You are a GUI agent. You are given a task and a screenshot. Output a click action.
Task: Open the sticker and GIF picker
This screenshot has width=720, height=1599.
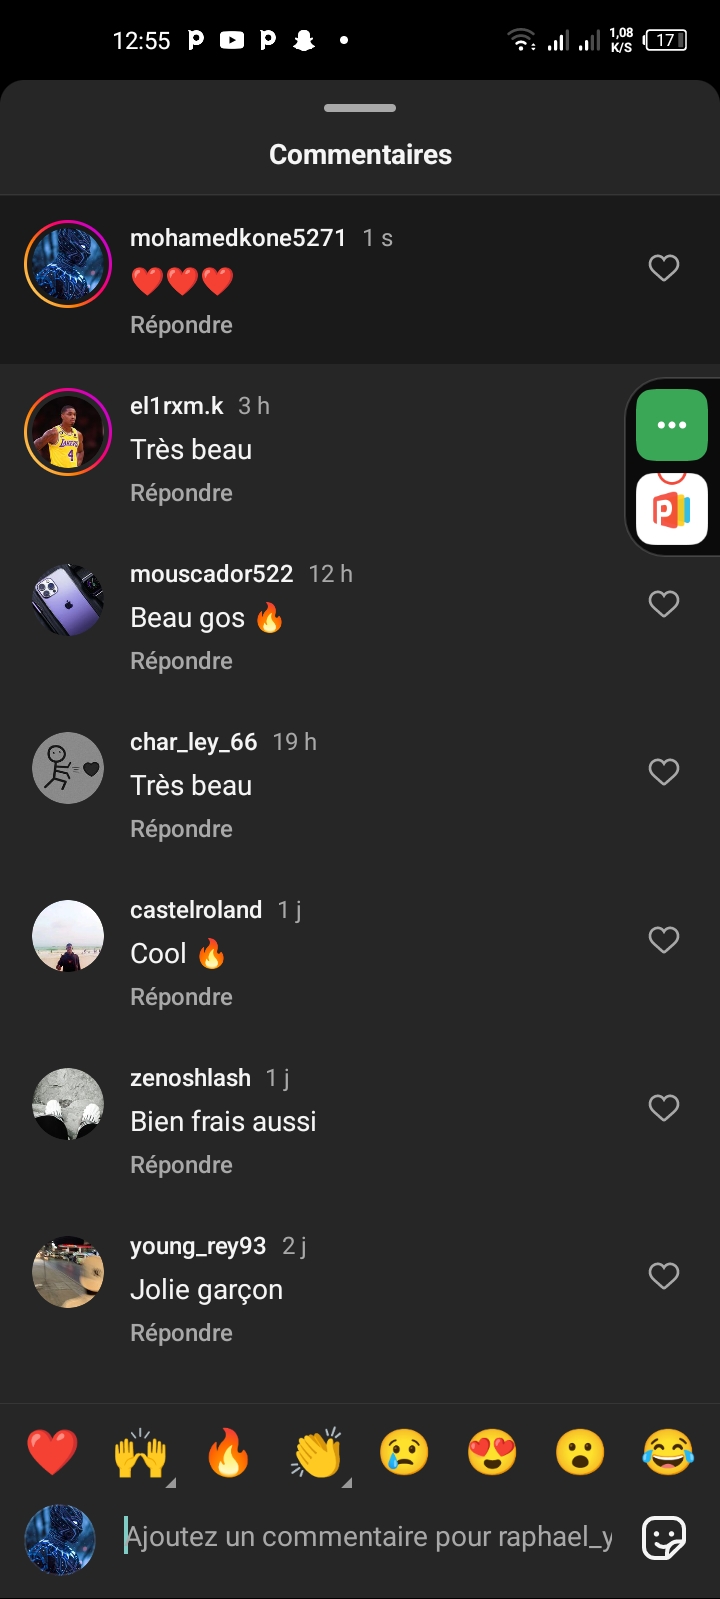664,1537
